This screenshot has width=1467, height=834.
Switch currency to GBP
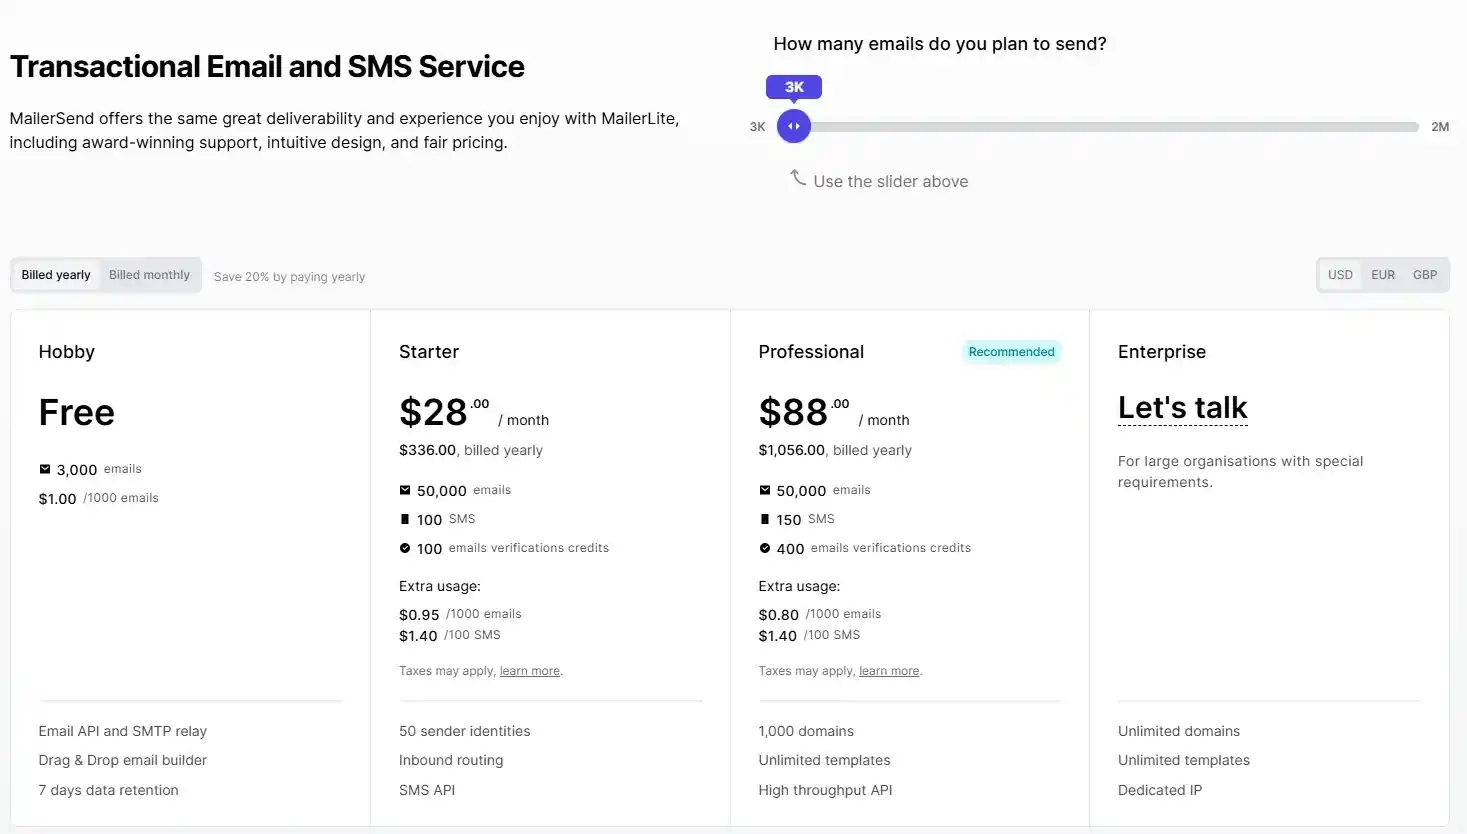click(x=1424, y=274)
